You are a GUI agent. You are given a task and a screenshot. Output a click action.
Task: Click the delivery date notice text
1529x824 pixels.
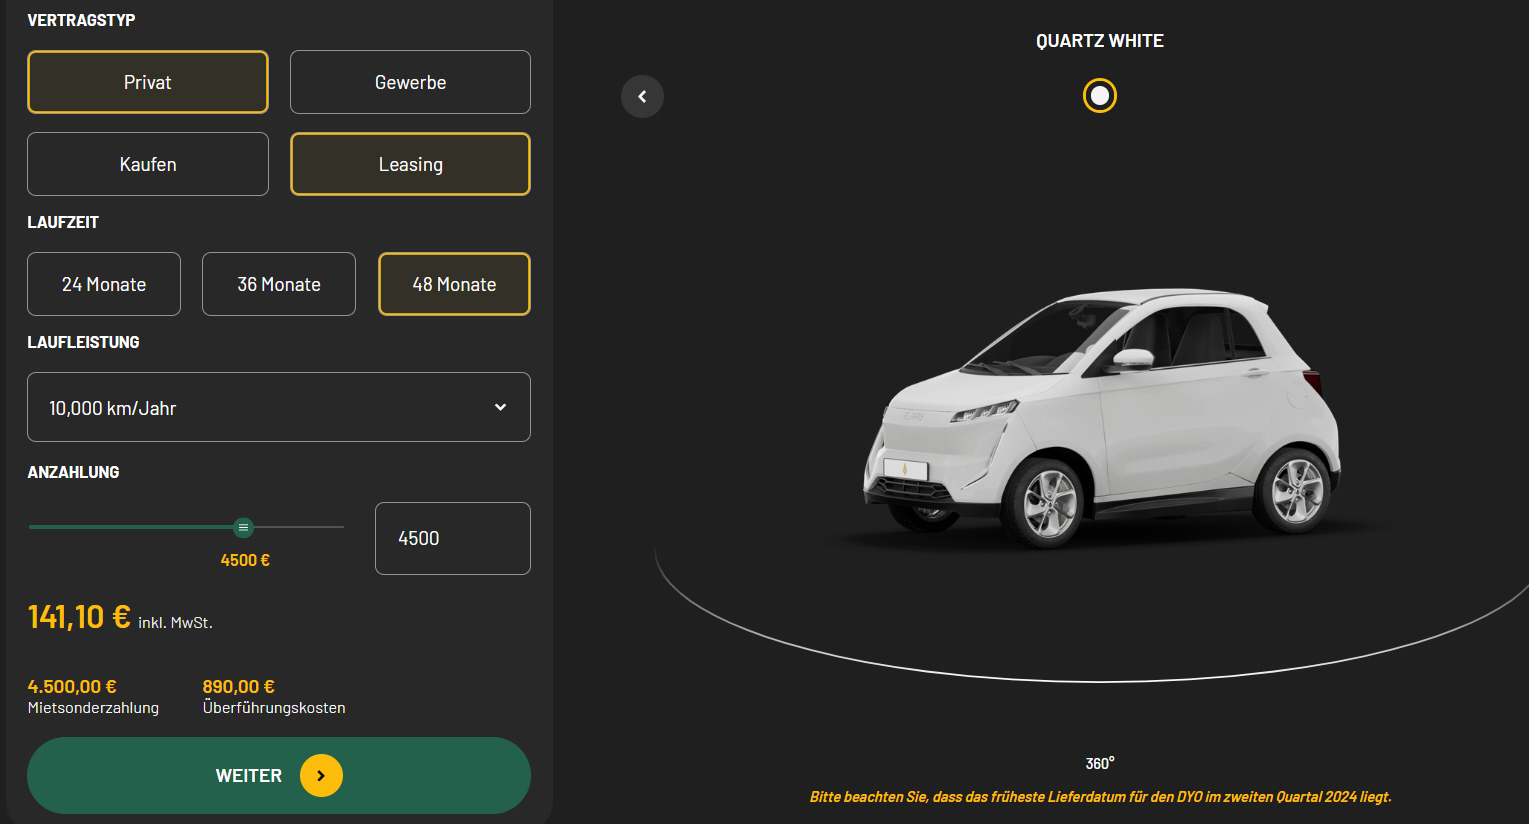1100,797
